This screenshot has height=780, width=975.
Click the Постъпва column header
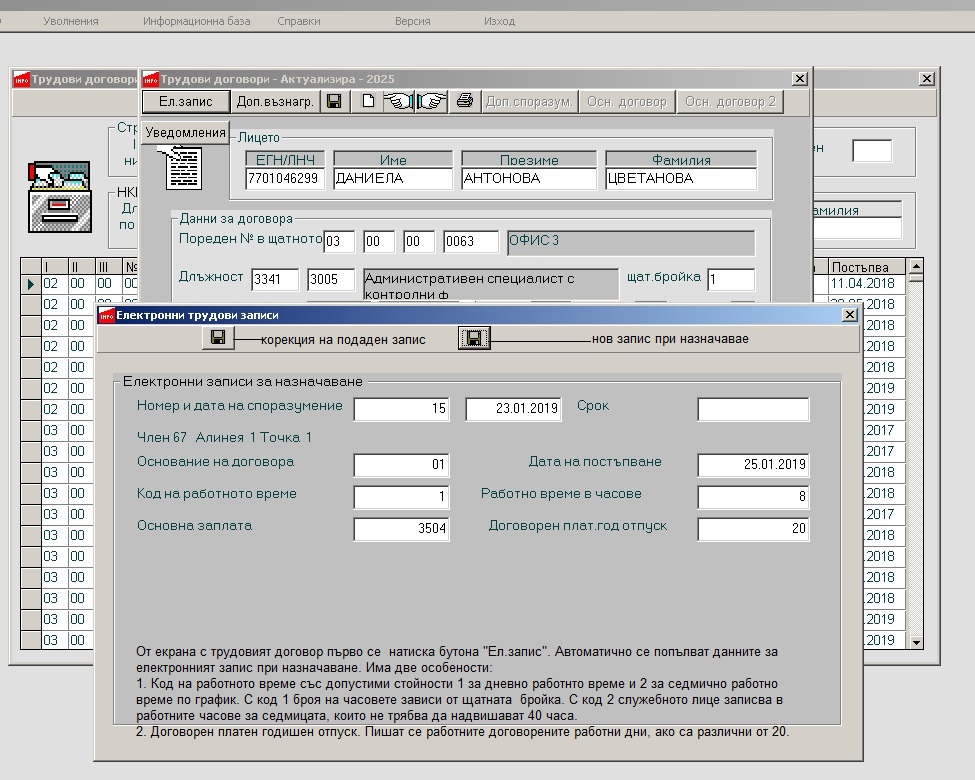click(867, 267)
